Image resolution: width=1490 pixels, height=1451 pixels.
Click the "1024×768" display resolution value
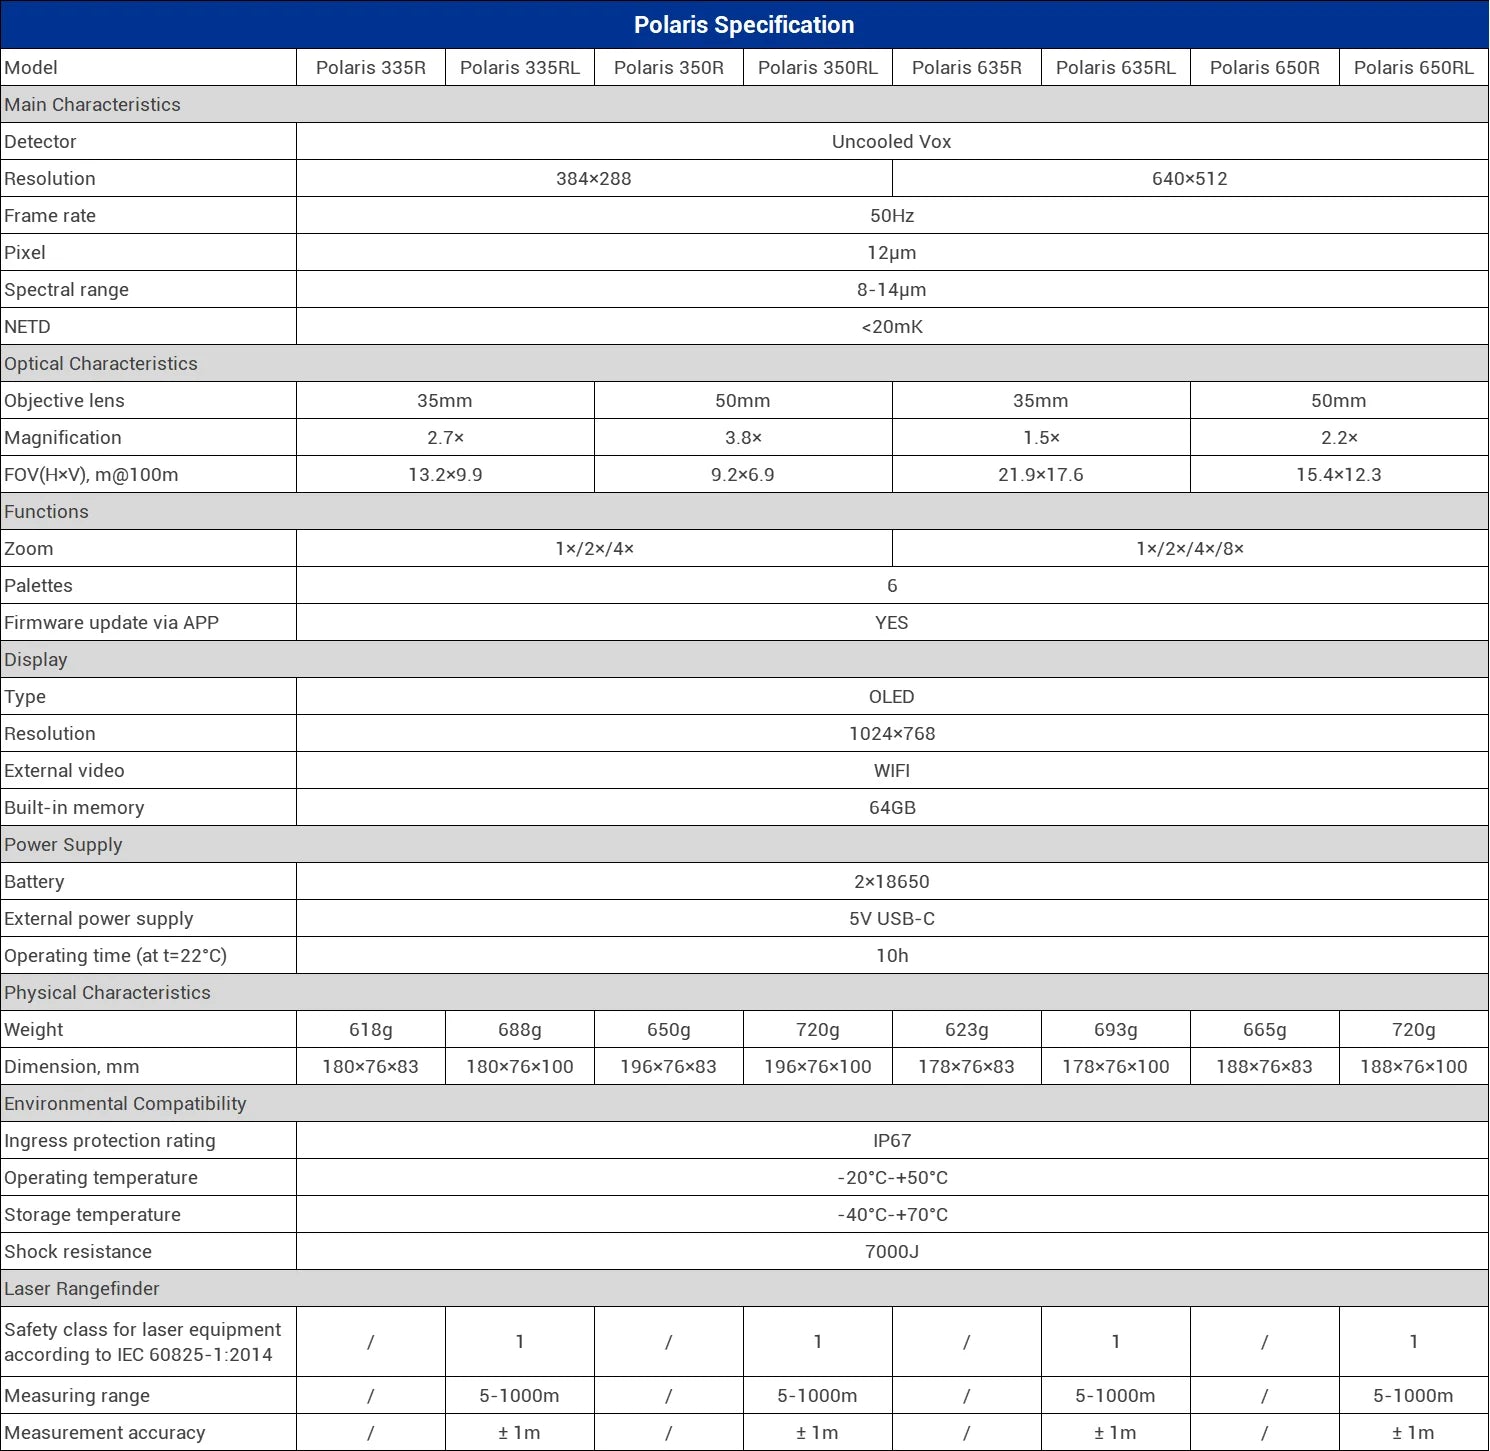892,733
